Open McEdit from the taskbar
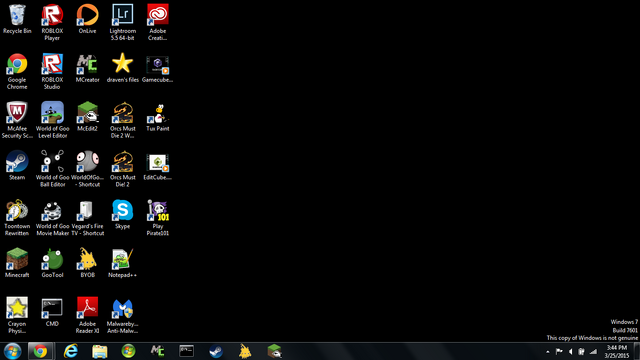 pos(274,351)
